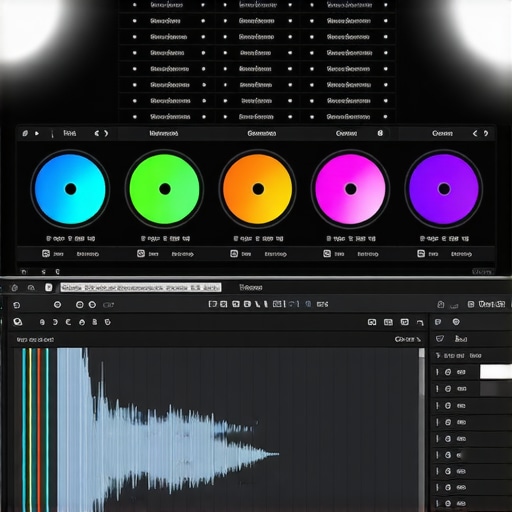Click the values readout under the purple wheel
This screenshot has height=512, width=512.
click(444, 239)
